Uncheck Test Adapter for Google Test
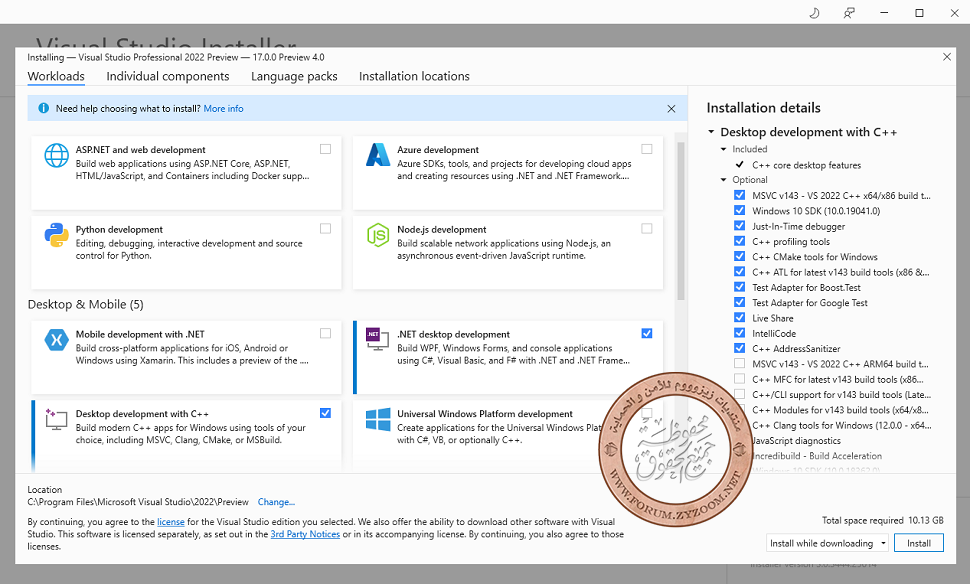The width and height of the screenshot is (970, 584). pyautogui.click(x=739, y=303)
